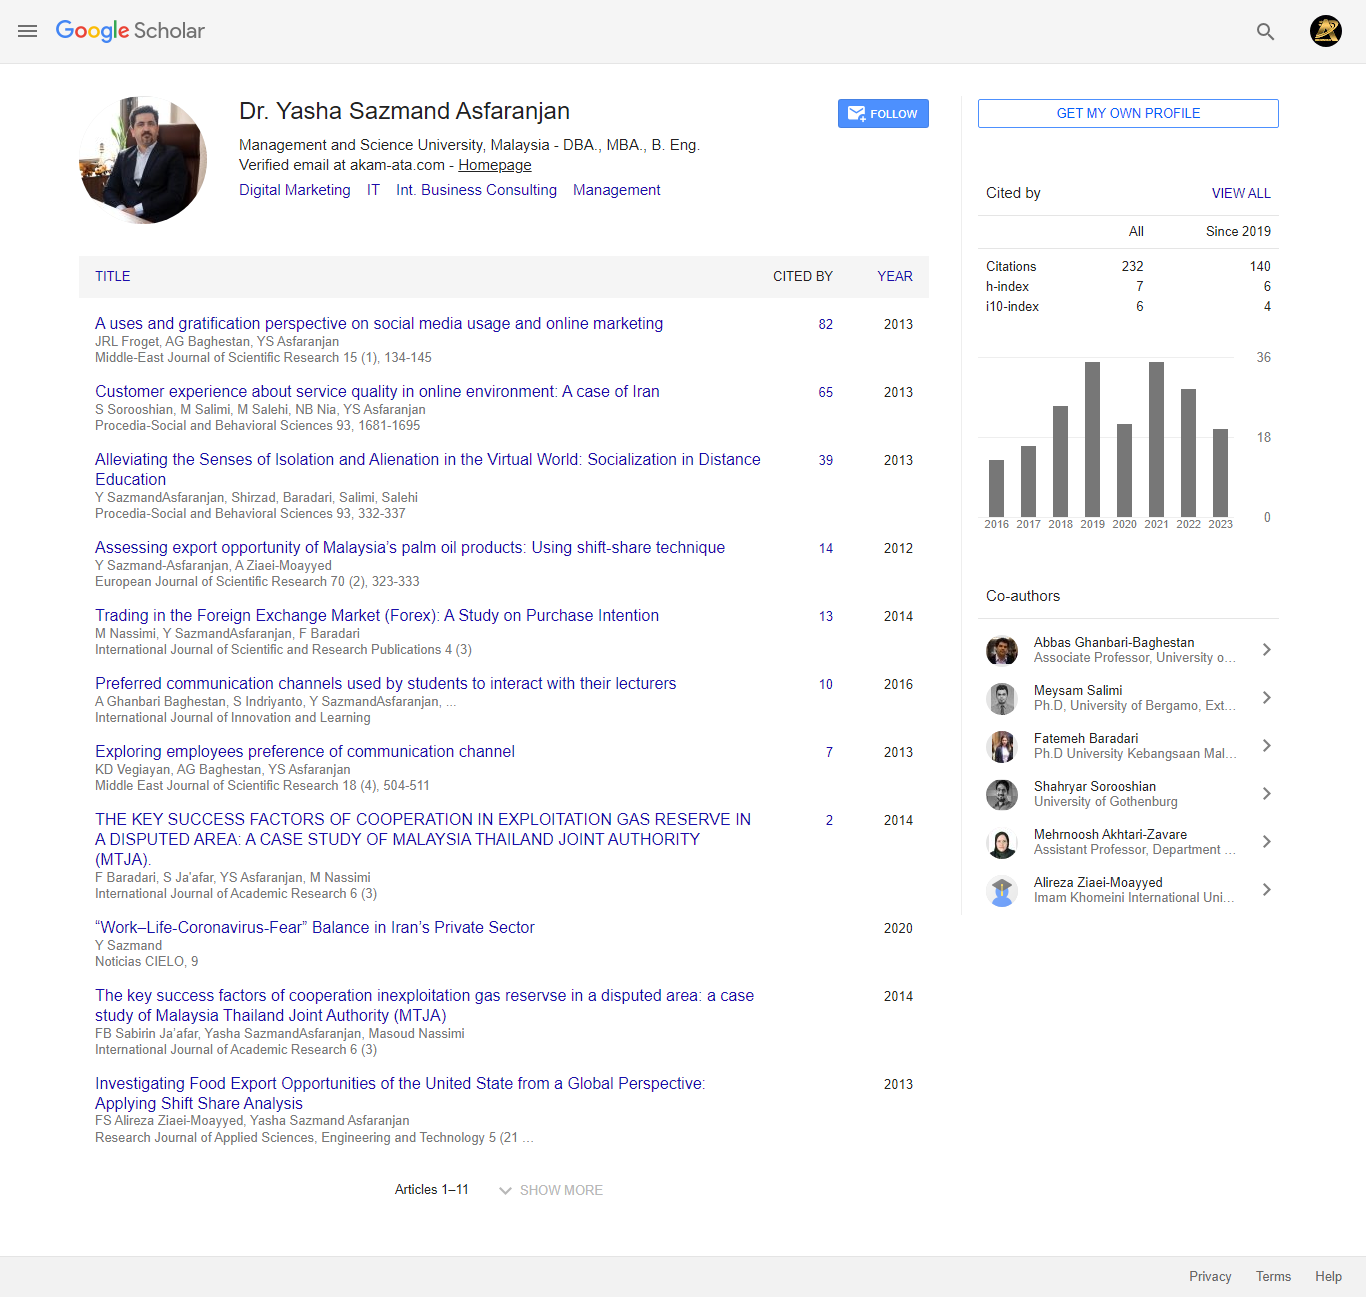This screenshot has width=1366, height=1297.
Task: Click chevron beside Fatemeh Baradari
Action: coord(1267,746)
